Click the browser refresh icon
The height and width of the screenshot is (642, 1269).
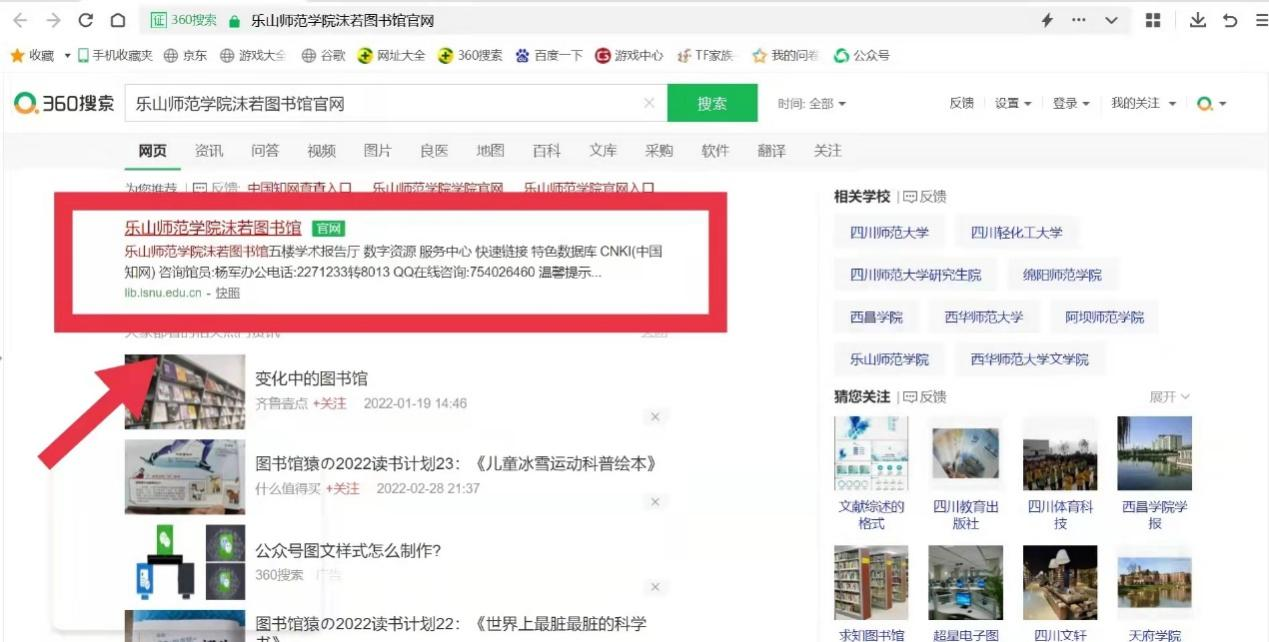(86, 20)
